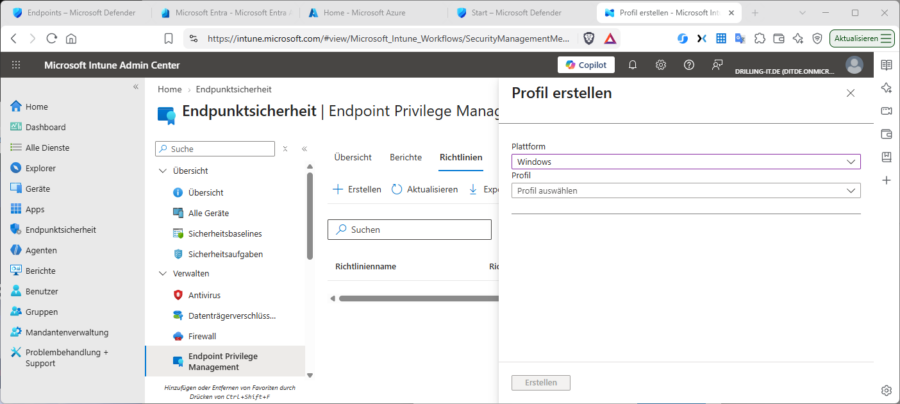This screenshot has height=404, width=900.
Task: Open Problembehandlung + Support
Action: pos(60,358)
